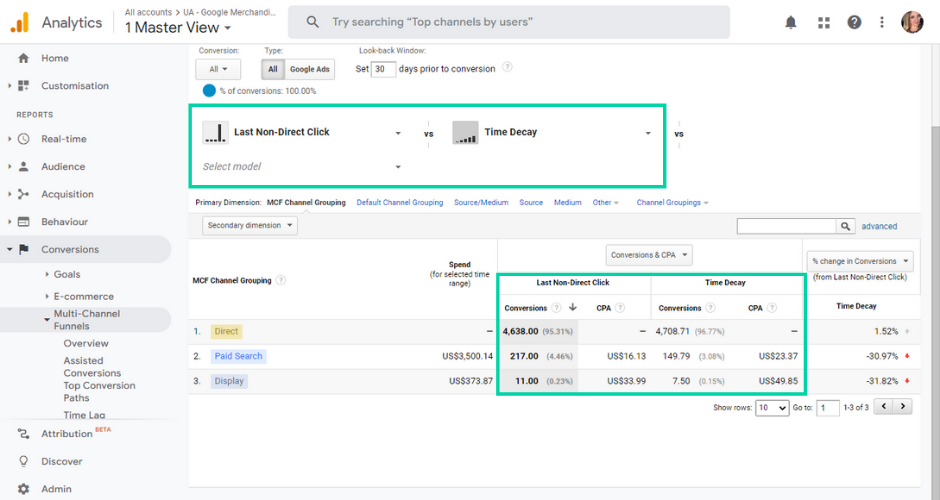Expand the Goals submenu
The height and width of the screenshot is (500, 940).
[47, 274]
